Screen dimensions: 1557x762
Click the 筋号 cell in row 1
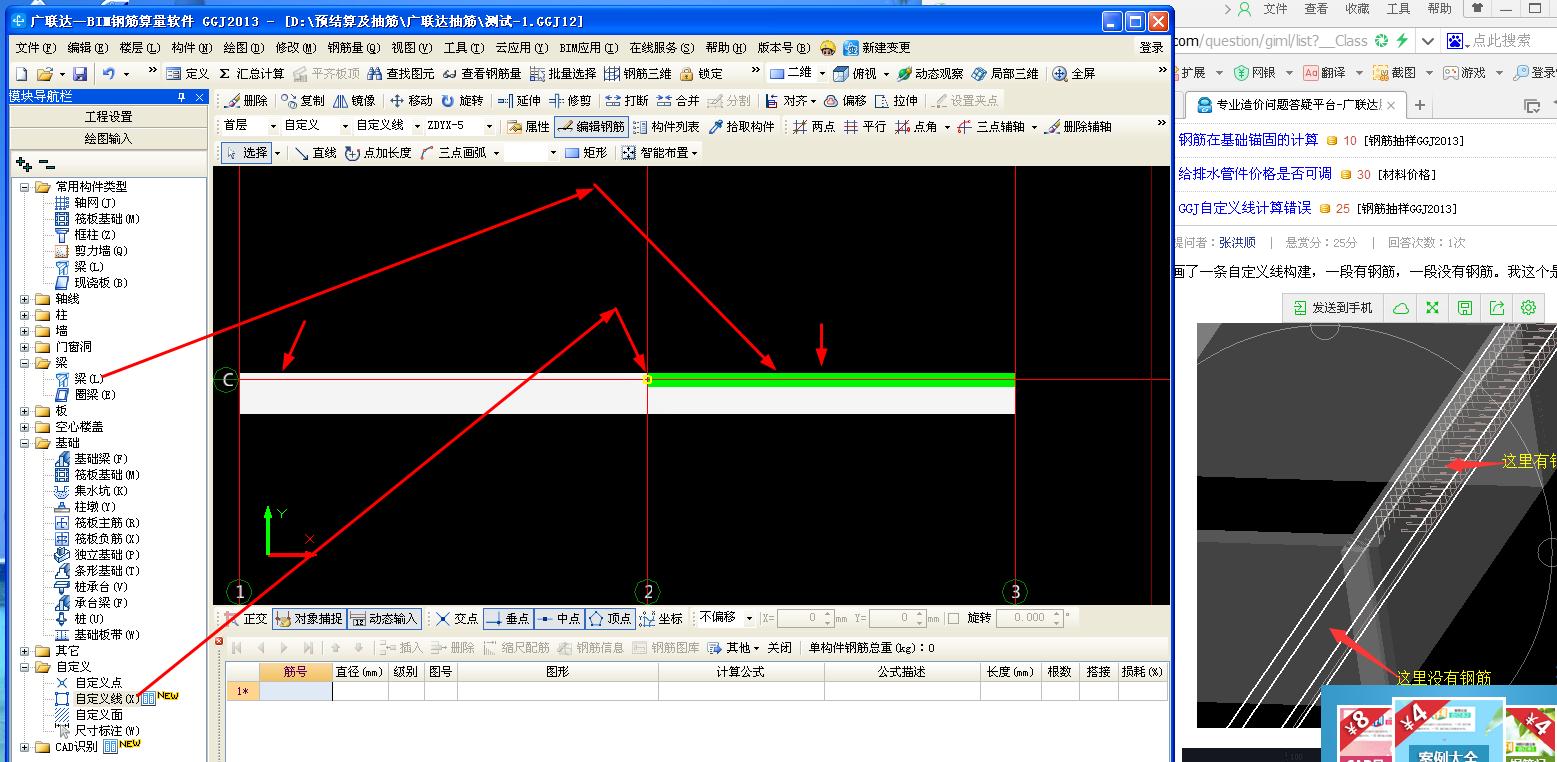click(295, 691)
